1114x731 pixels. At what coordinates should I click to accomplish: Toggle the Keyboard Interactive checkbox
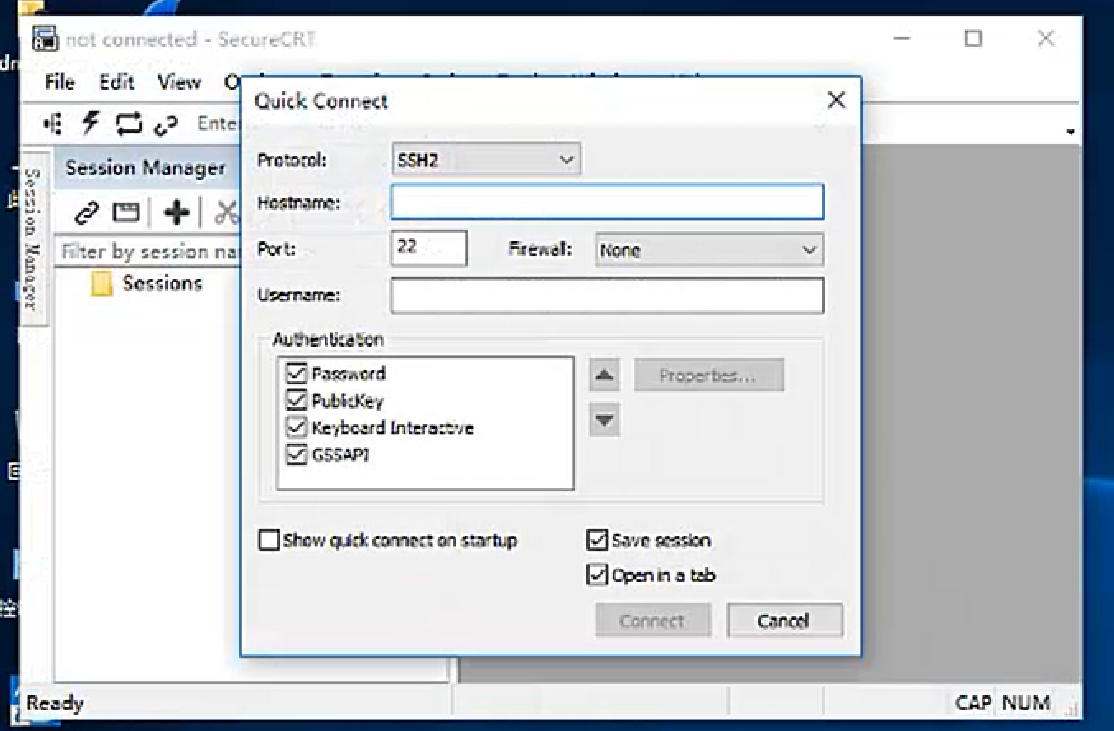pos(296,427)
